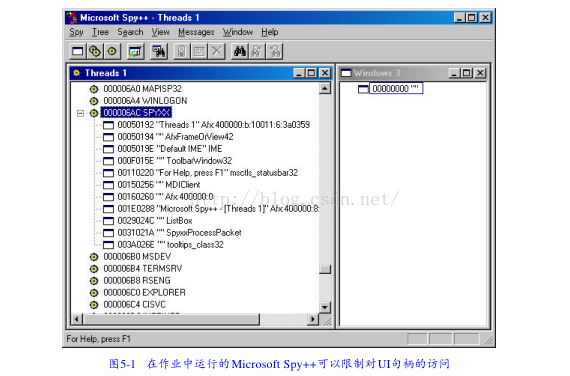570x376 pixels.
Task: Click the vertical scrollbar up arrow in Threads 1
Action: [325, 88]
